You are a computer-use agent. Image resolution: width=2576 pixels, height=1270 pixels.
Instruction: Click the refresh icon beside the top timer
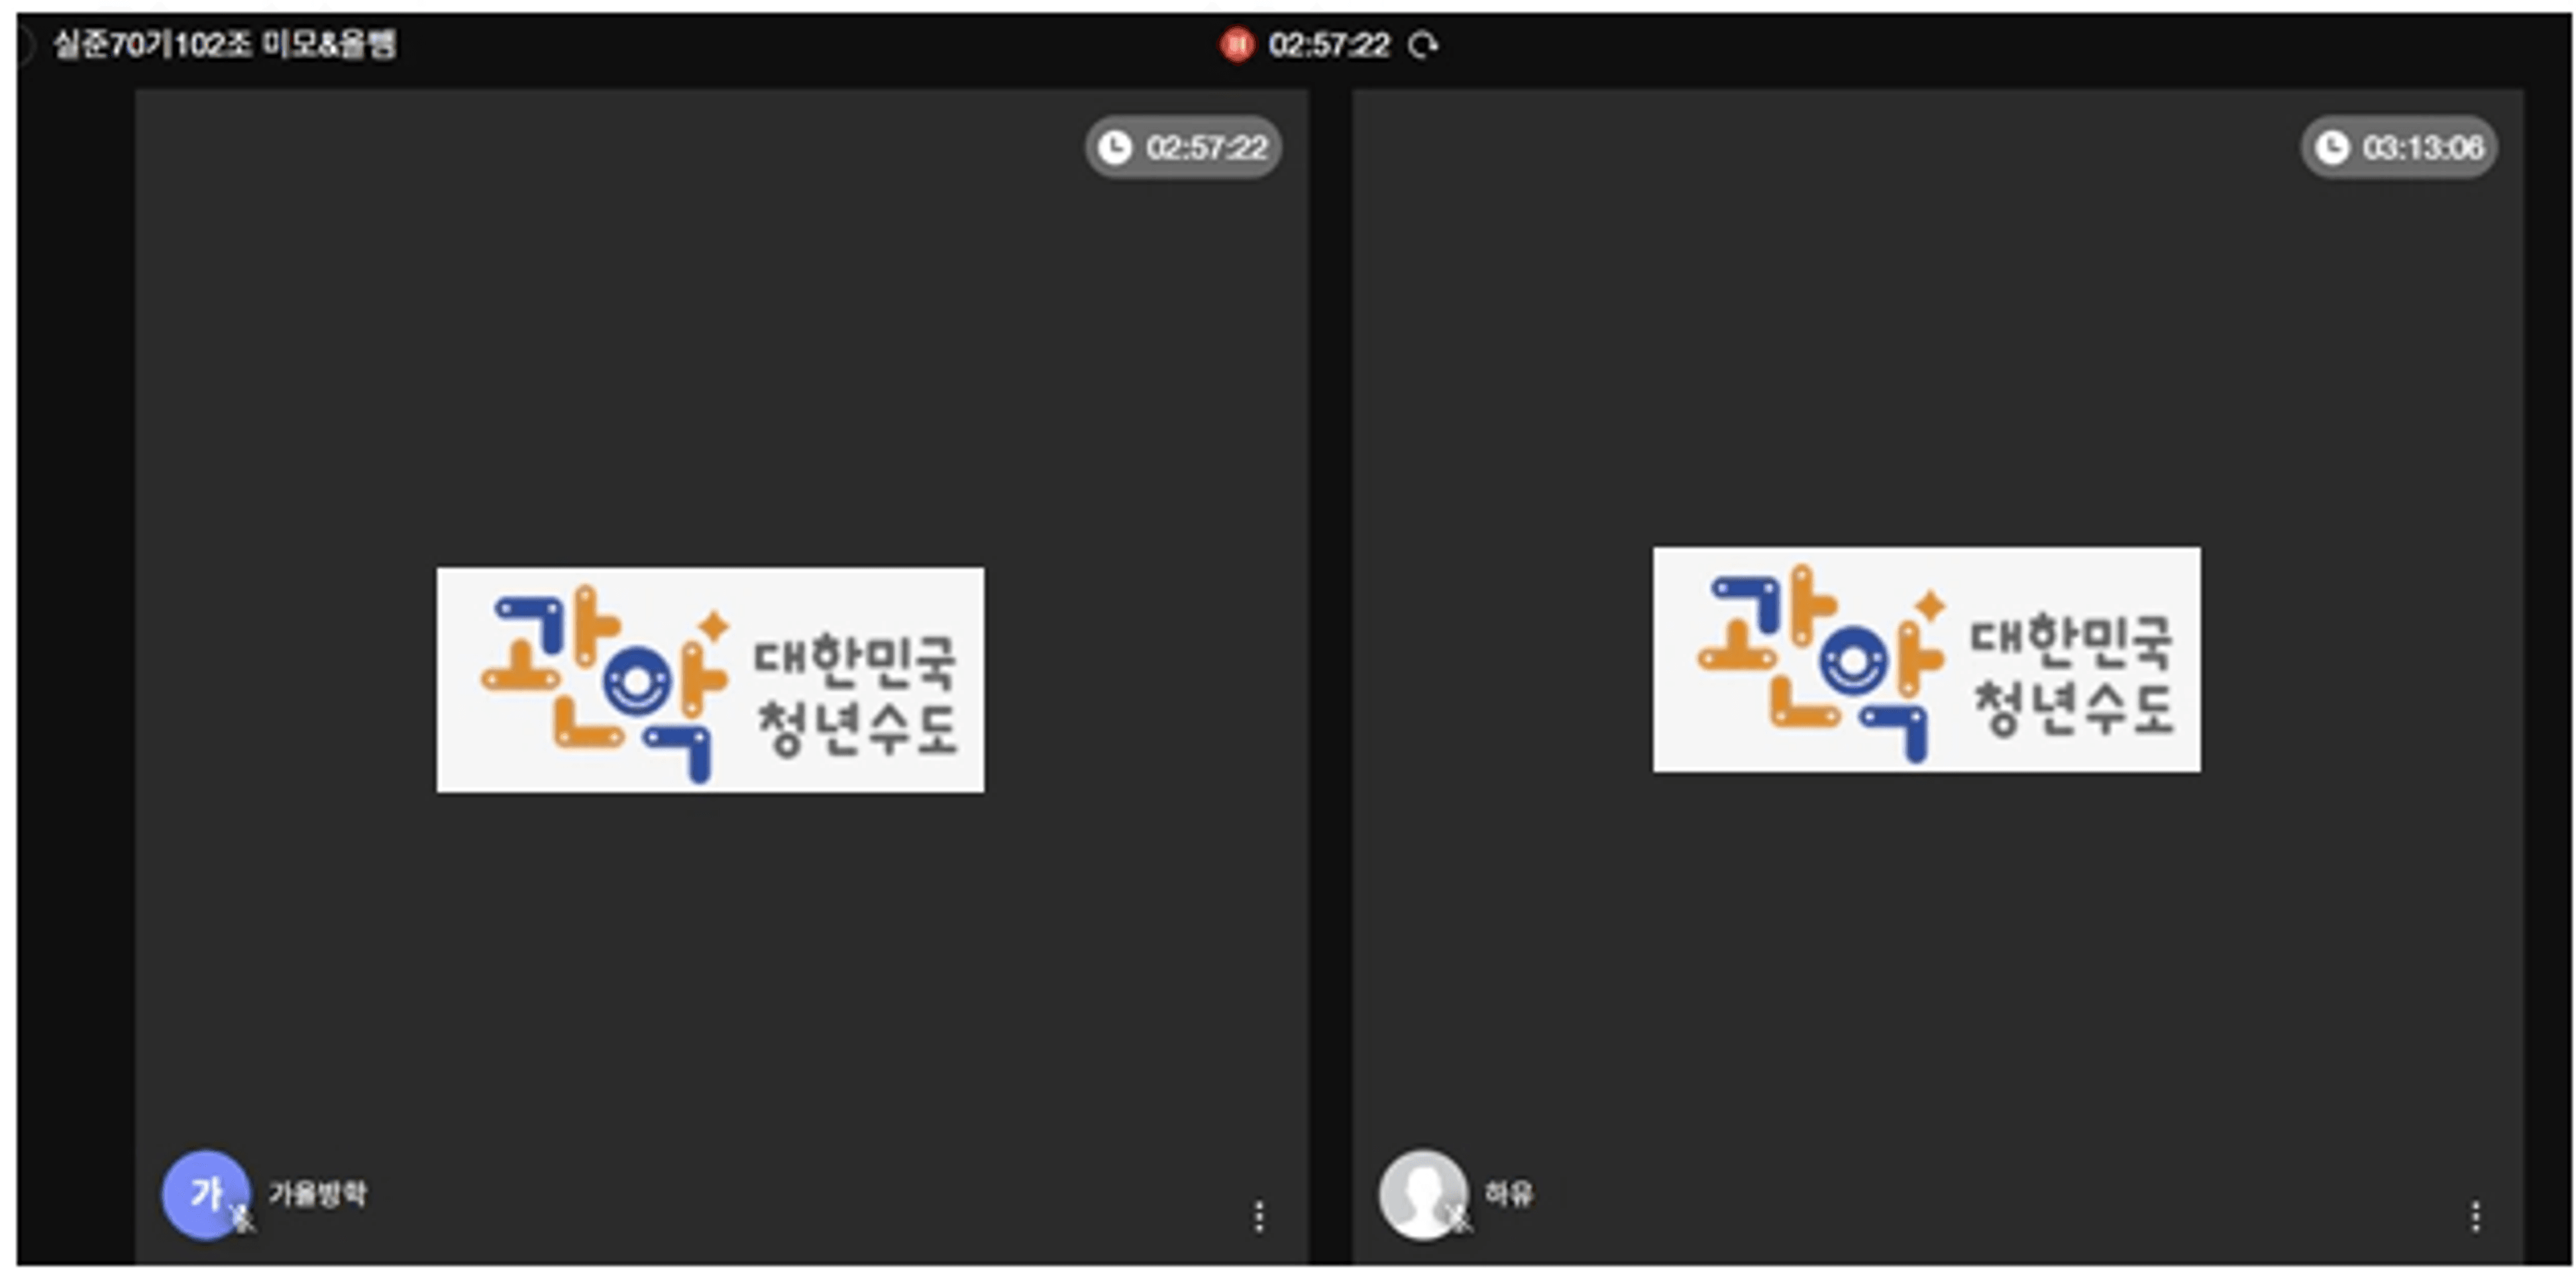[1423, 45]
